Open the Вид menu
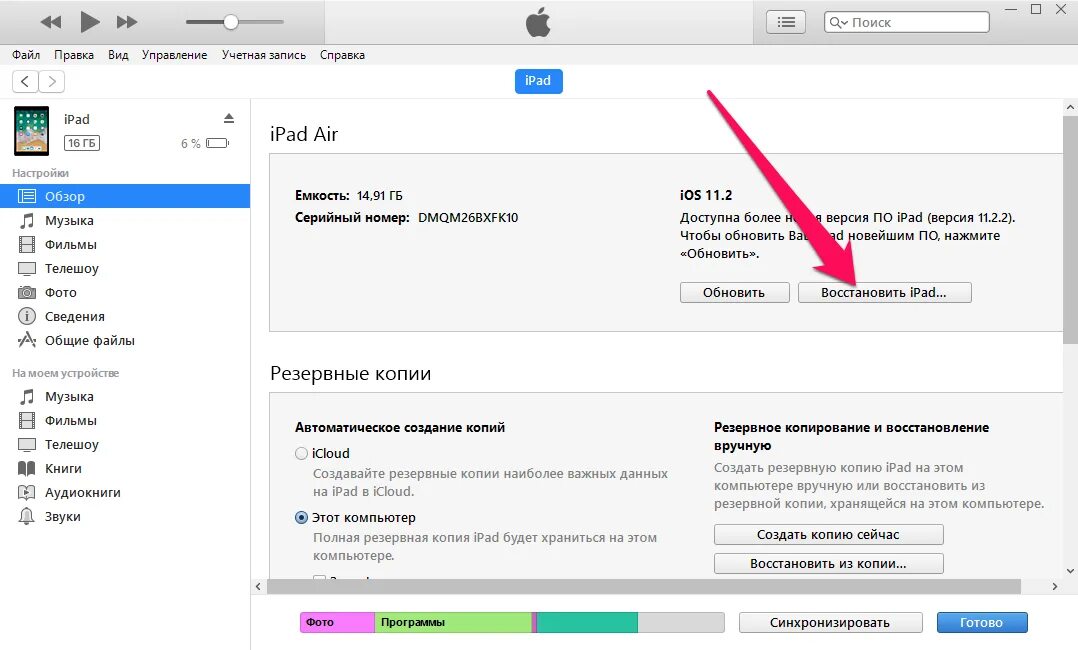Screen dimensions: 1078x650 click(x=118, y=55)
